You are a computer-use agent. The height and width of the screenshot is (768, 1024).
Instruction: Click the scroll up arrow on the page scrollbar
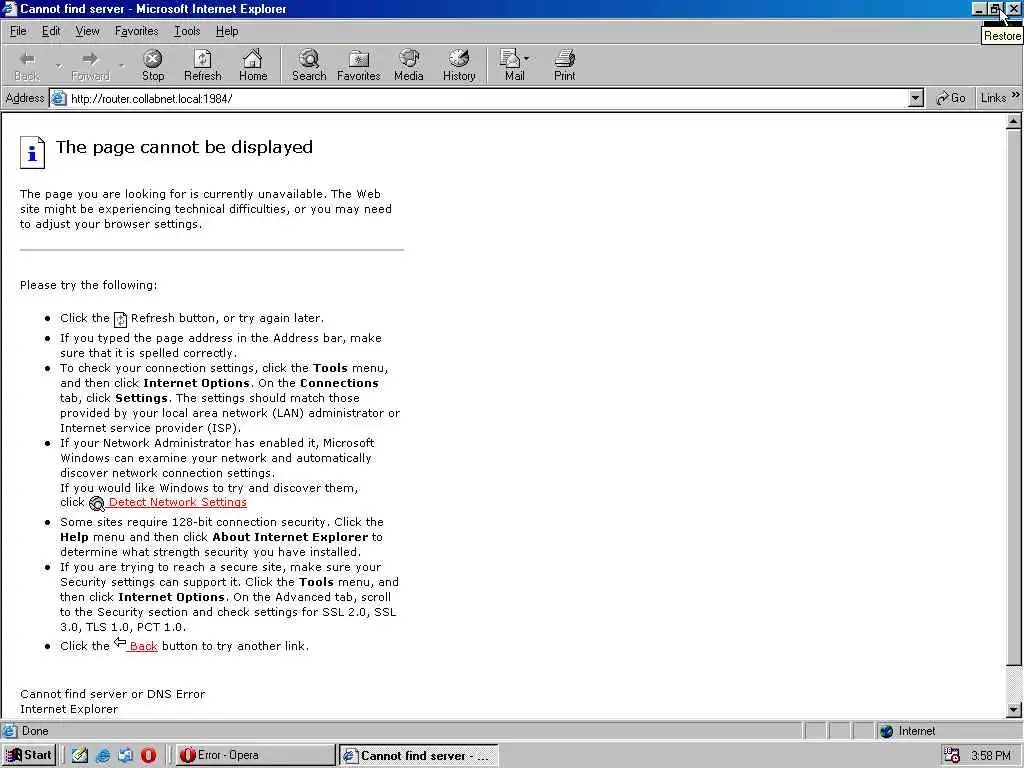(1014, 121)
